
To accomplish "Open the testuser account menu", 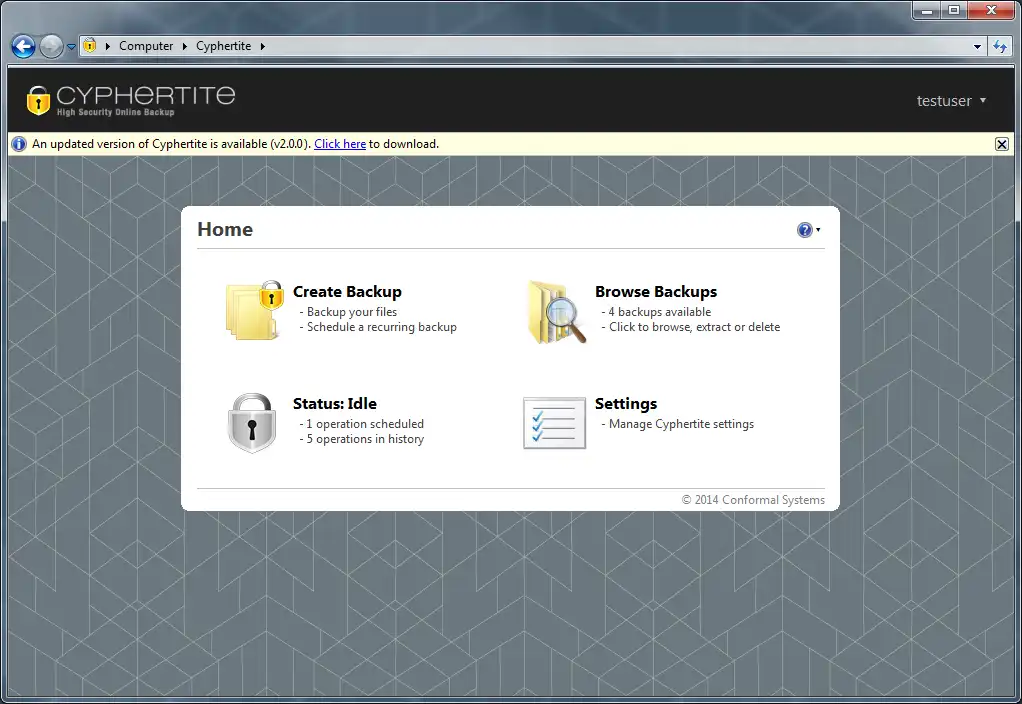I will point(951,101).
